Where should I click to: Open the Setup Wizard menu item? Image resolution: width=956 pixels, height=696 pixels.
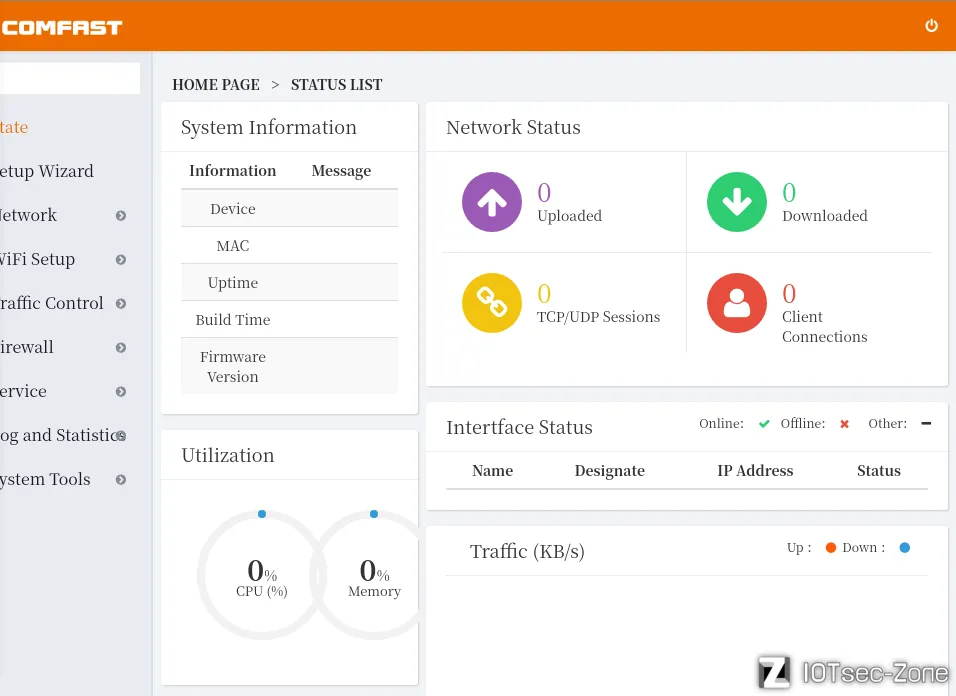[46, 171]
